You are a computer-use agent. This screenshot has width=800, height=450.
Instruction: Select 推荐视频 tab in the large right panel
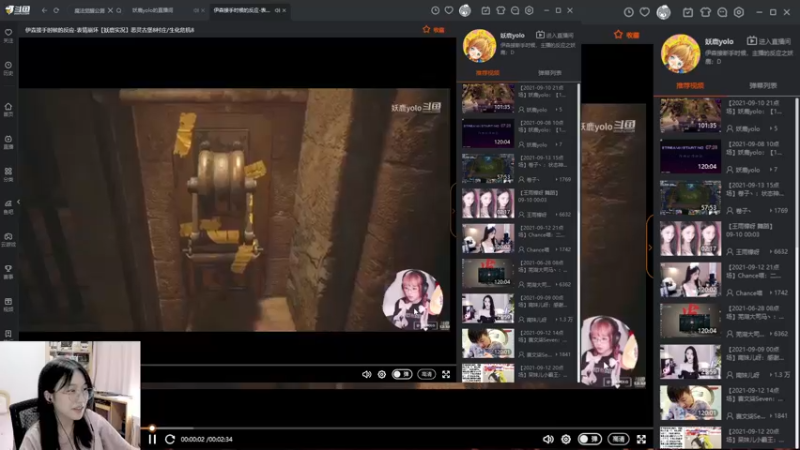pyautogui.click(x=690, y=86)
